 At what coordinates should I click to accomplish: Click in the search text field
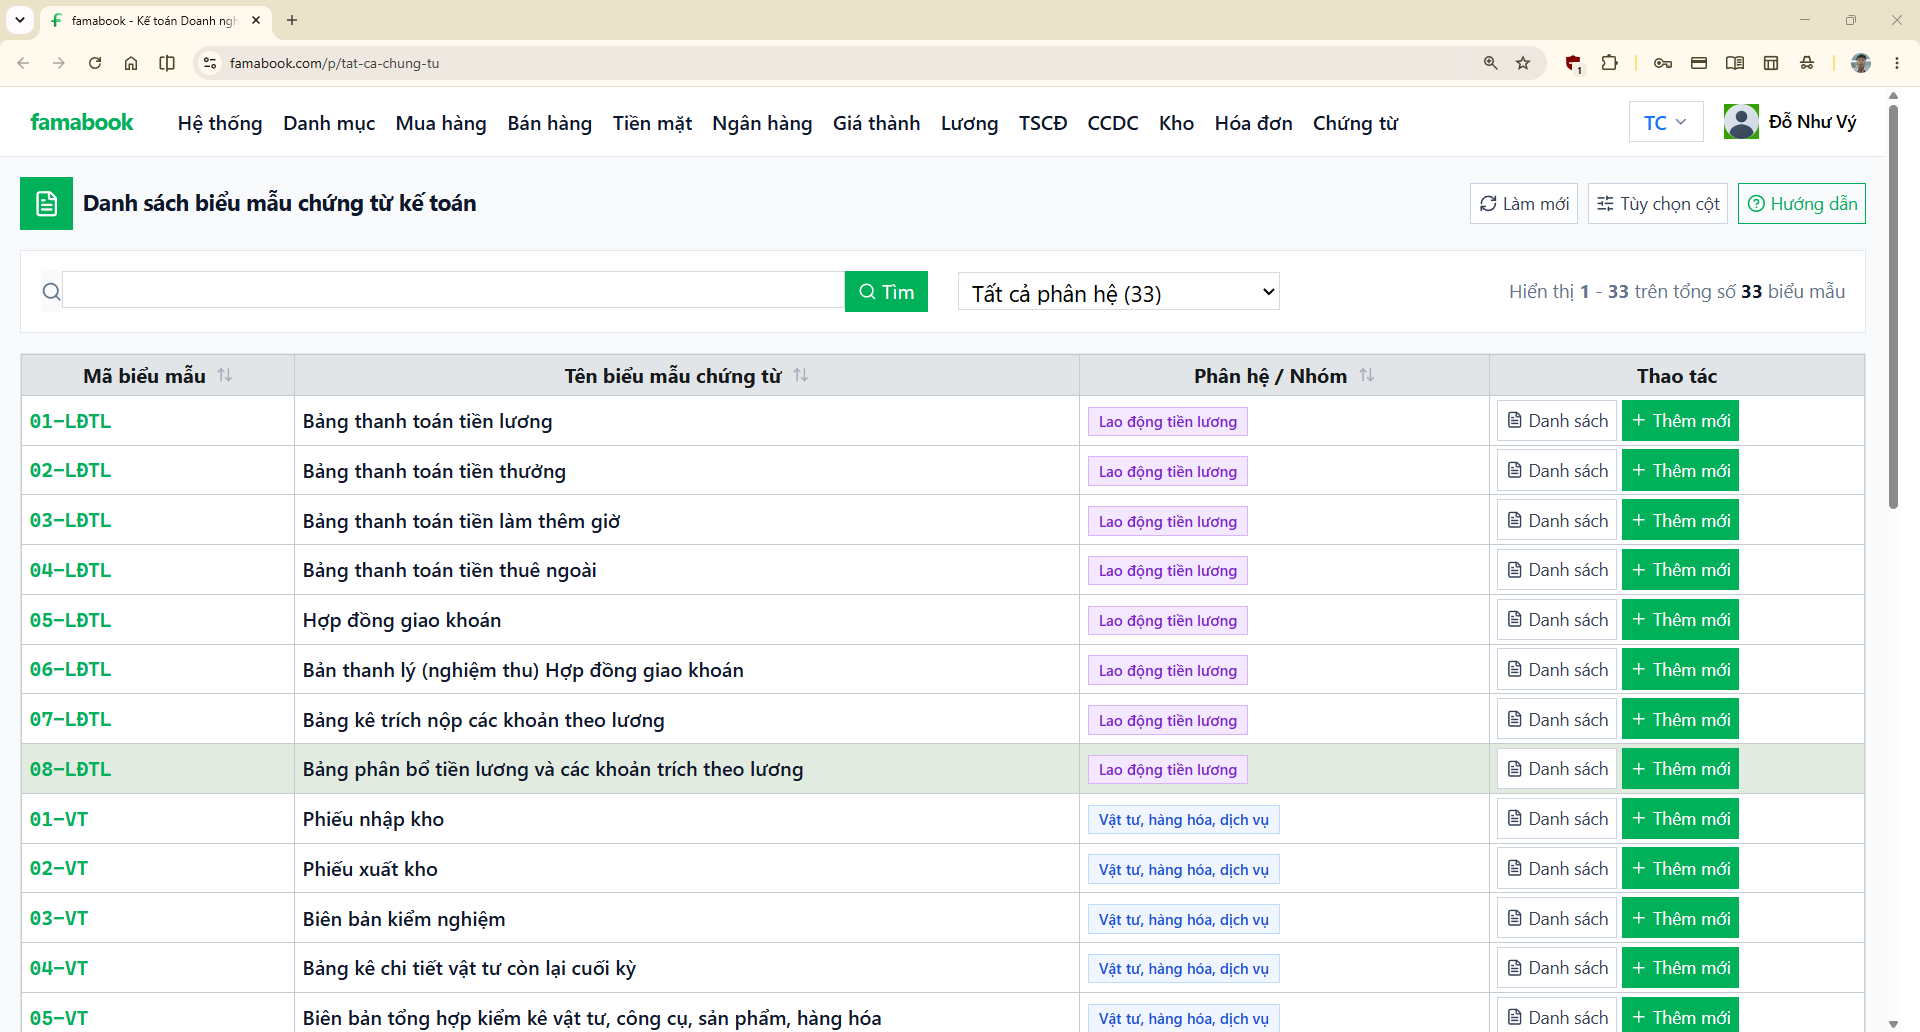tap(454, 291)
